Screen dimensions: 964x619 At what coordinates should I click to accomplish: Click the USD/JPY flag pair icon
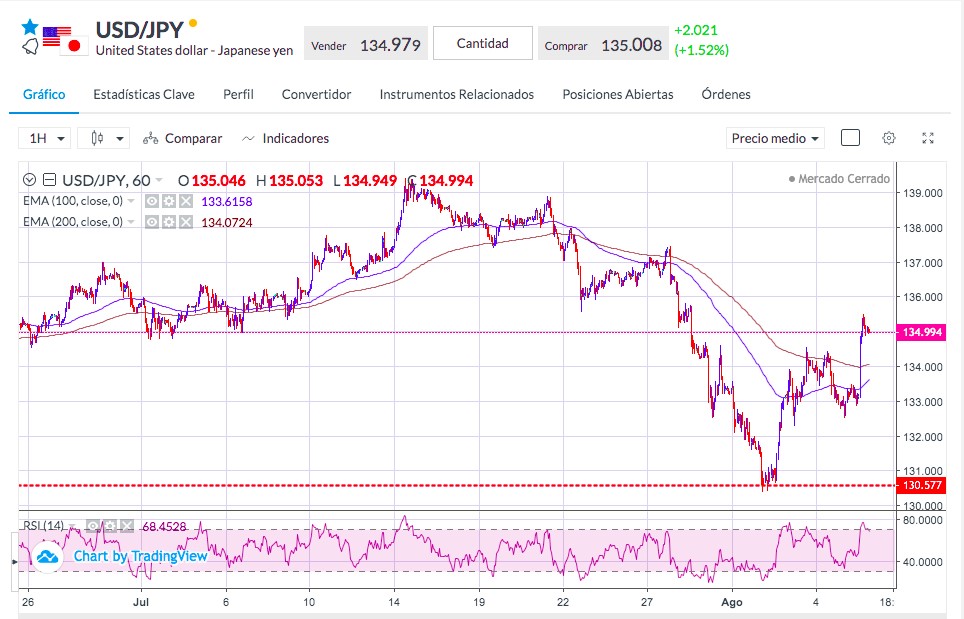coord(65,41)
